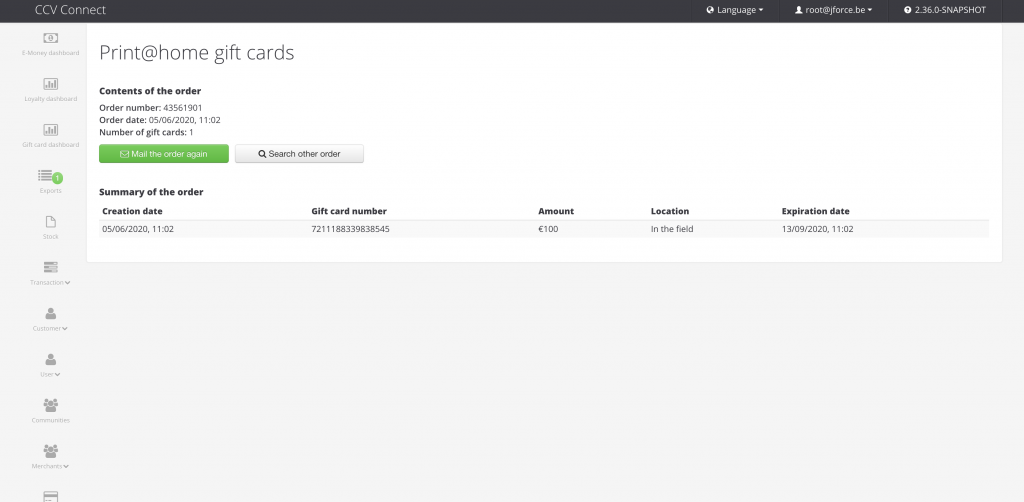Click the Location column header
Image resolution: width=1024 pixels, height=502 pixels.
click(669, 212)
